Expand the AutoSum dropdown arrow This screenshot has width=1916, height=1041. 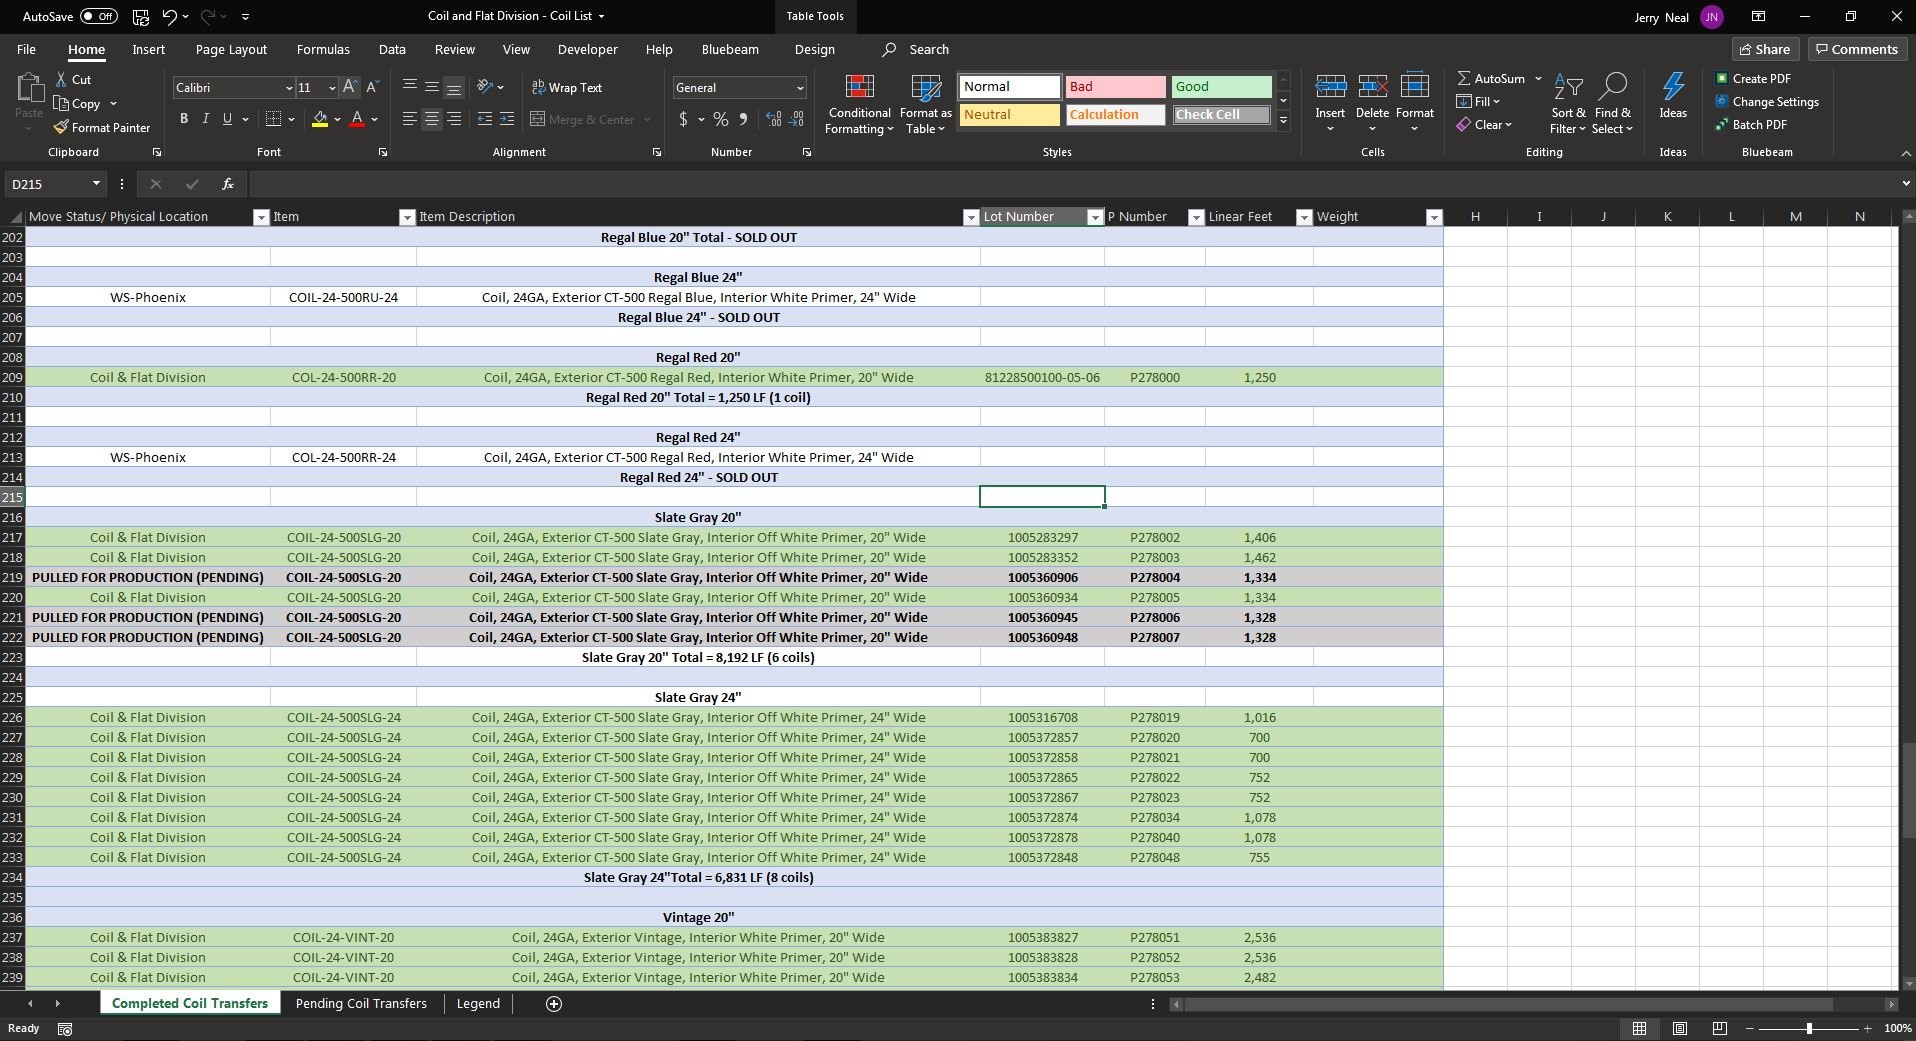[x=1538, y=79]
